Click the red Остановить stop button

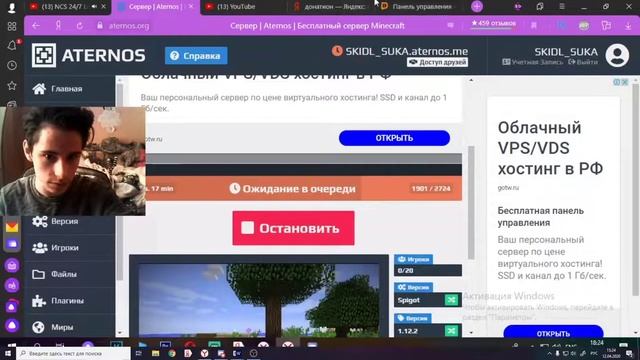click(293, 228)
